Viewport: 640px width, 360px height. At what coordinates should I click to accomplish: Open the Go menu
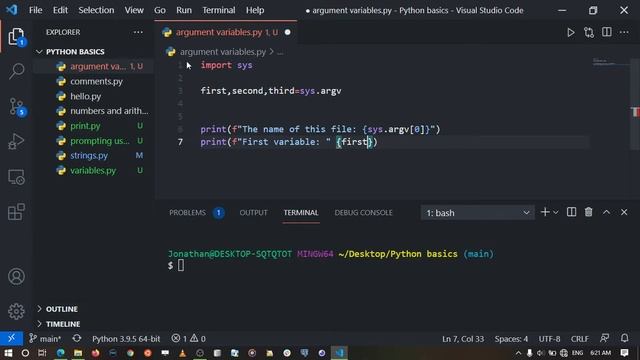160,10
